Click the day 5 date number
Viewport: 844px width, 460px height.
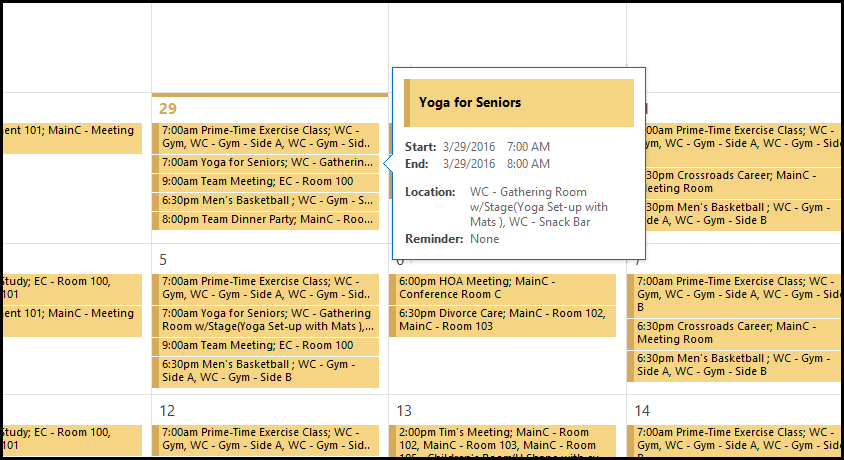click(164, 260)
